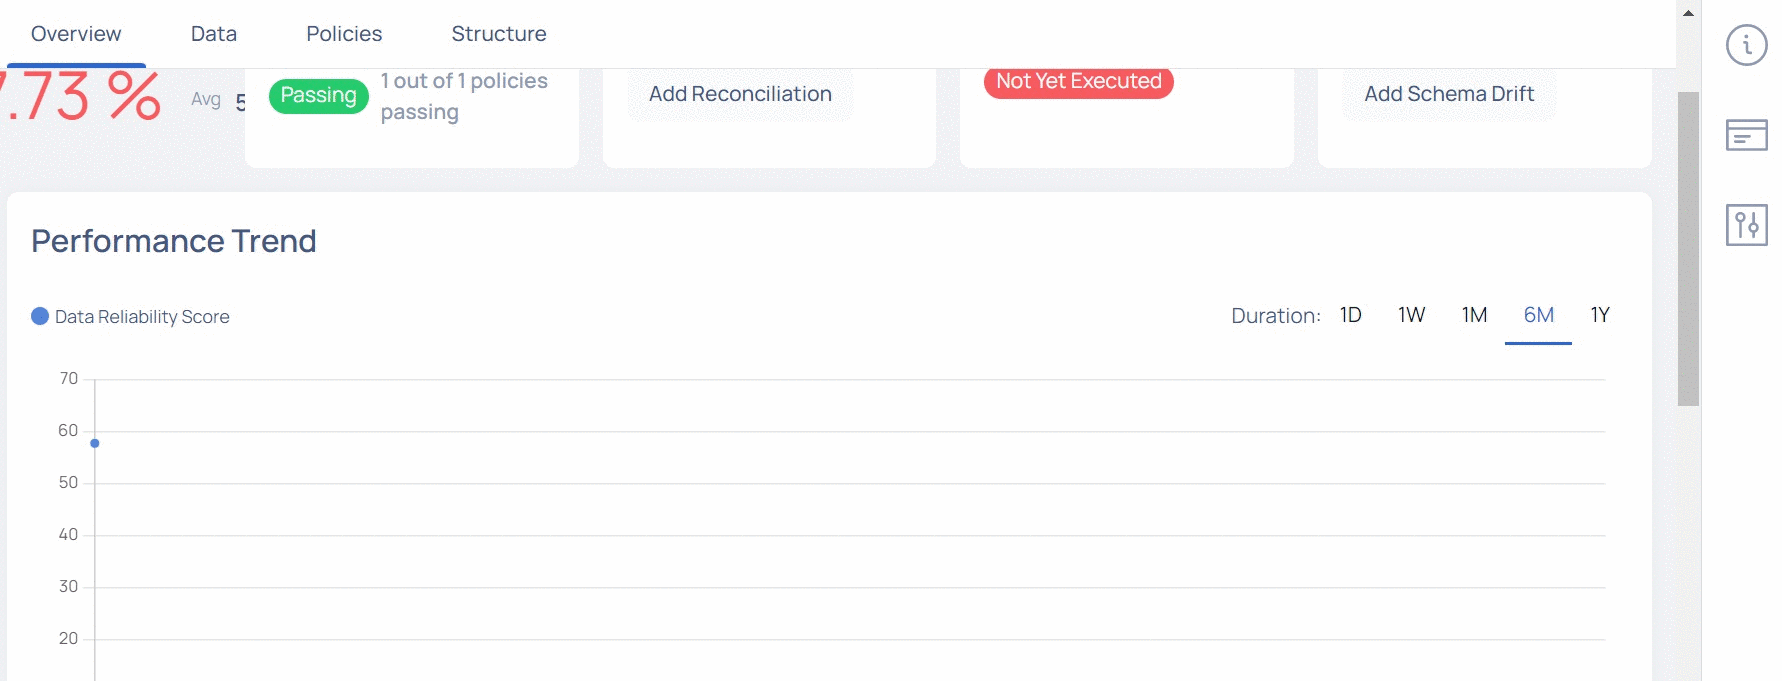Image resolution: width=1782 pixels, height=681 pixels.
Task: Click the Add Schema Drift button
Action: pyautogui.click(x=1449, y=94)
